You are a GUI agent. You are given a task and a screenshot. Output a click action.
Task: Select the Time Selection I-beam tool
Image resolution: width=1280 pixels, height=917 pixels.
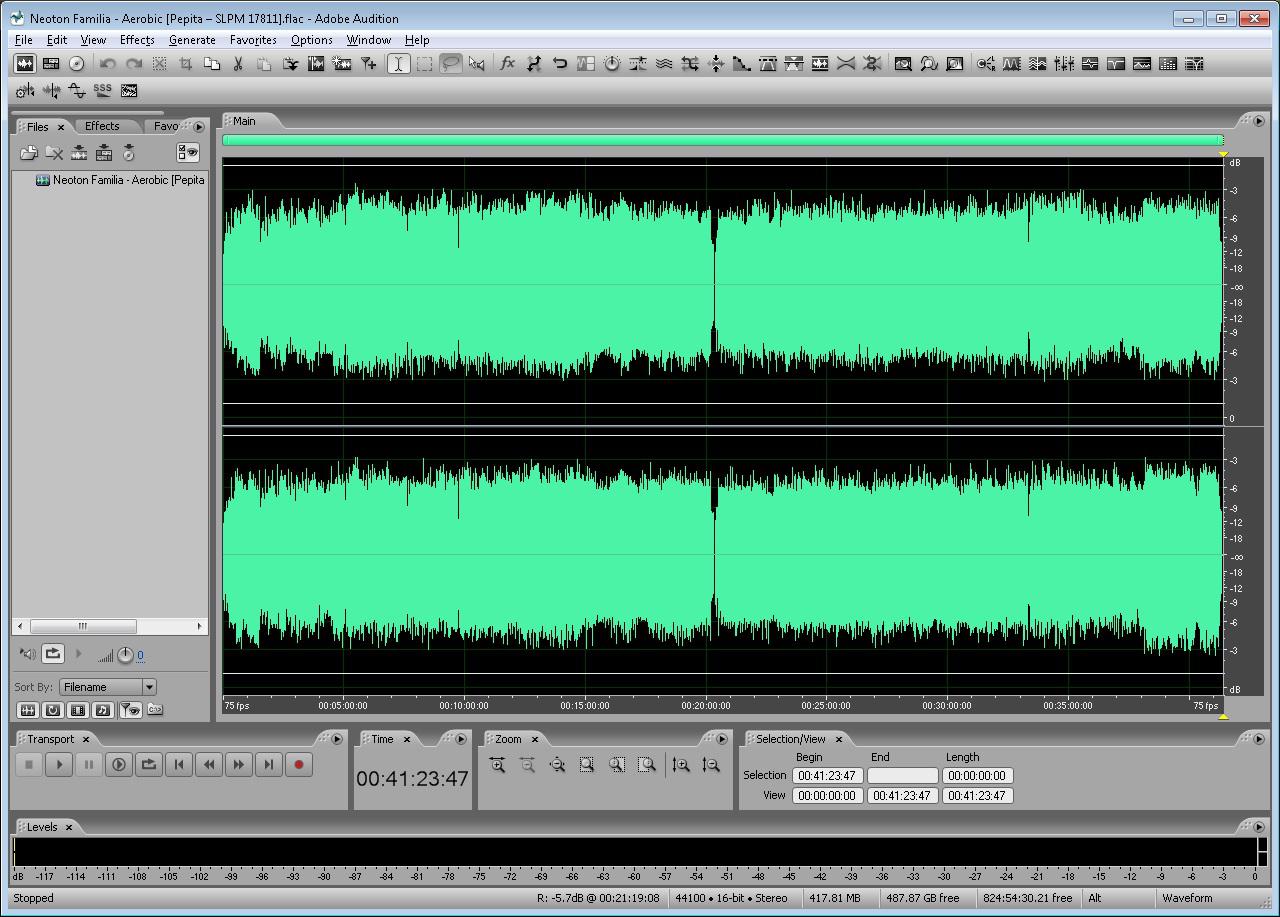click(398, 64)
